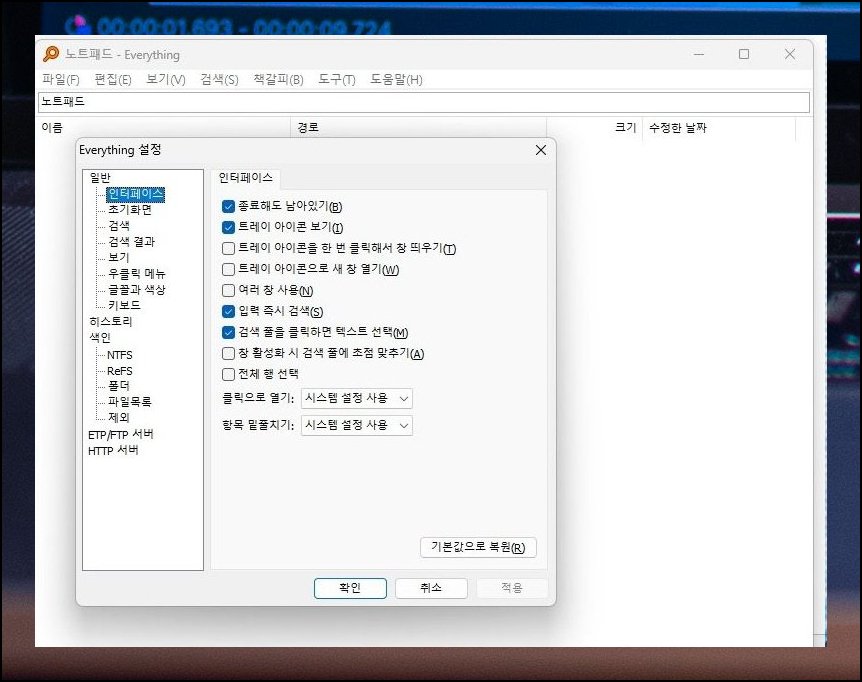Open the 보기(V) menu
Image resolution: width=862 pixels, height=682 pixels.
coord(165,80)
